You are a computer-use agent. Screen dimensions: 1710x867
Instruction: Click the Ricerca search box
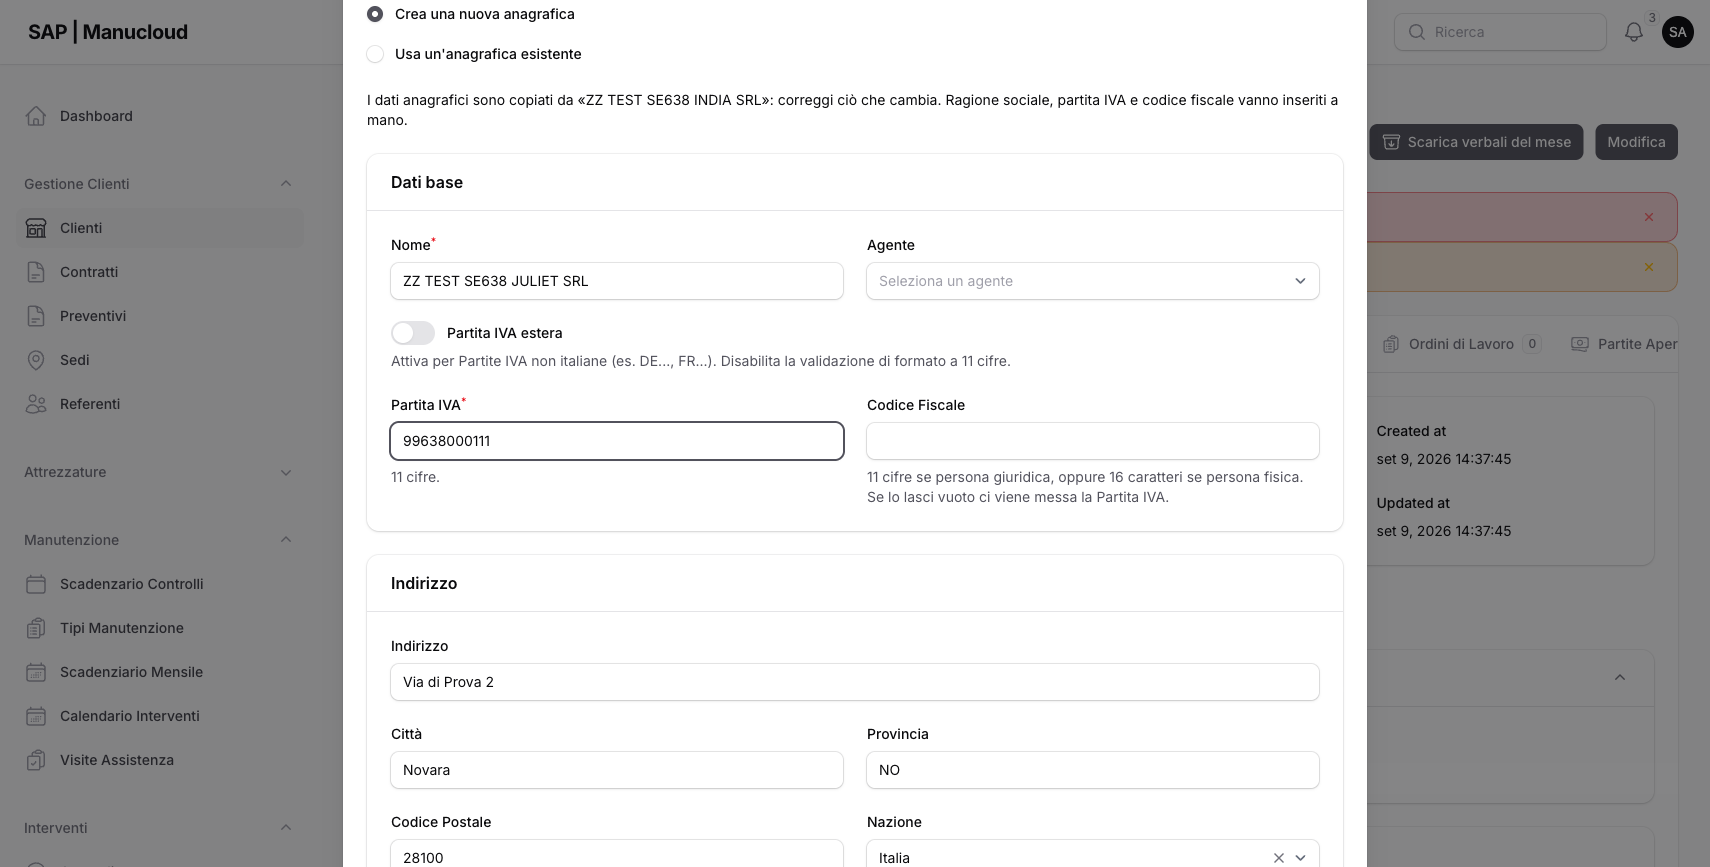point(1500,32)
